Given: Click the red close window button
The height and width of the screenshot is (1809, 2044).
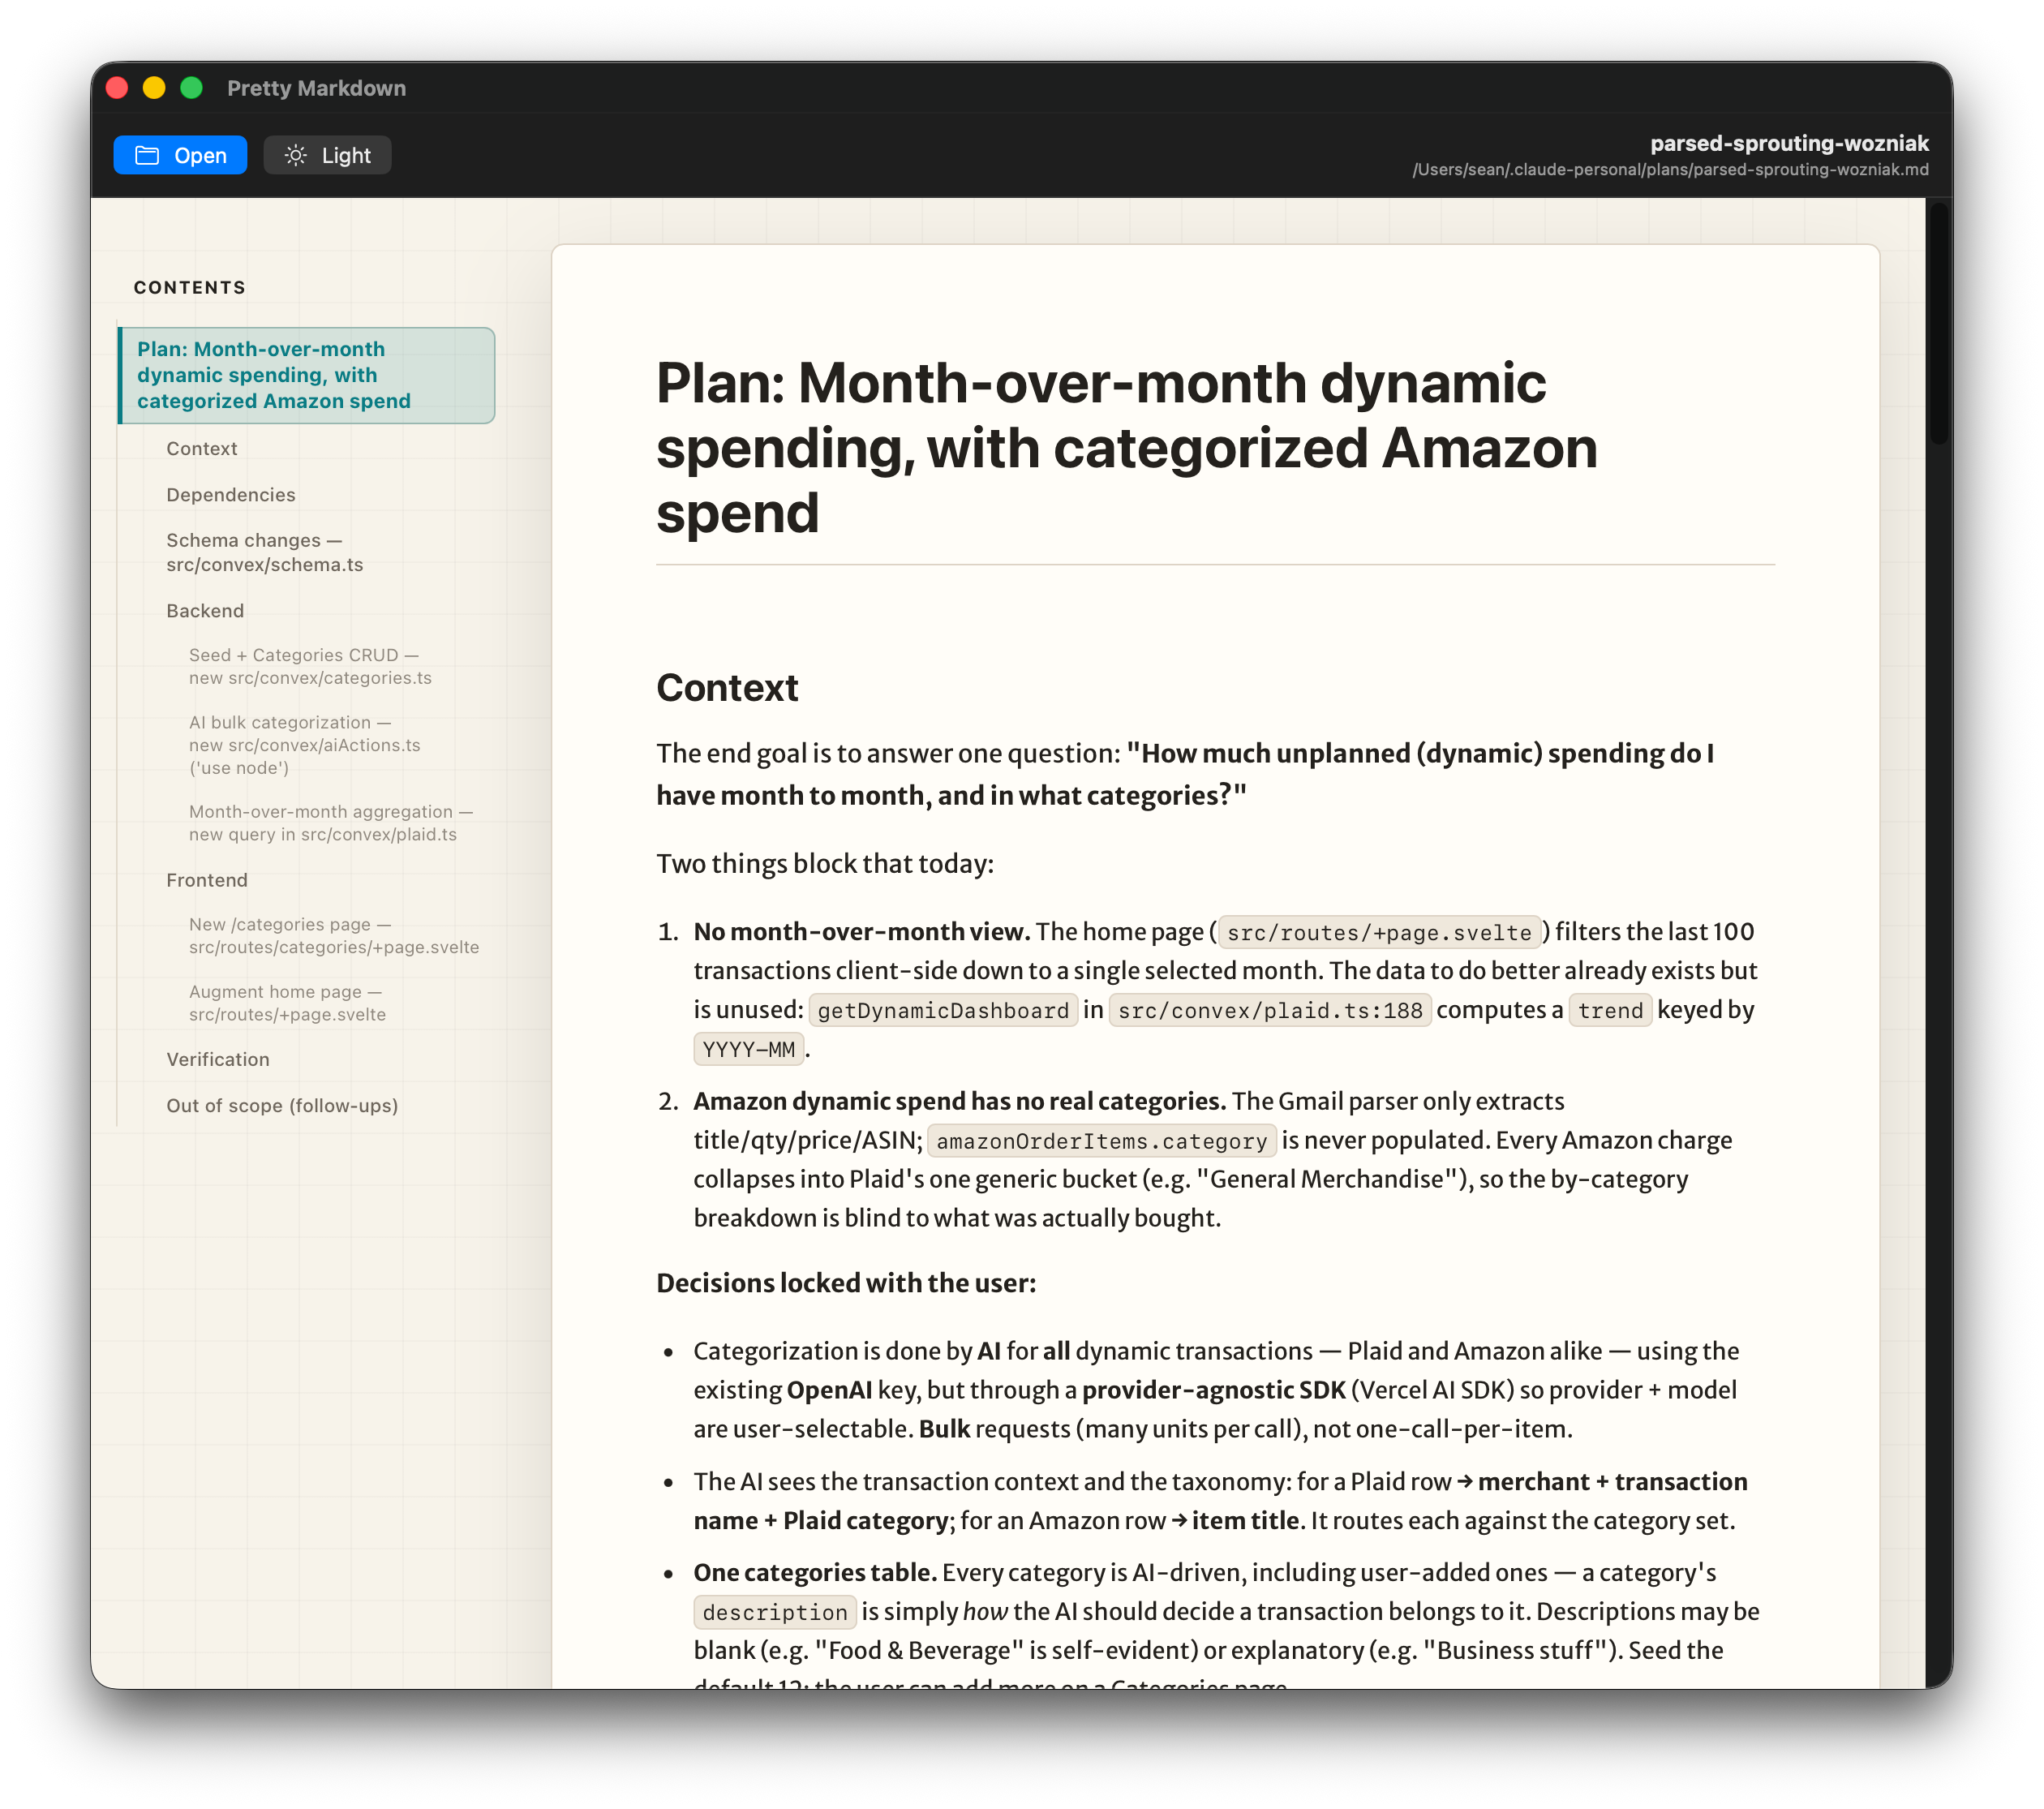Looking at the screenshot, I should click(117, 88).
